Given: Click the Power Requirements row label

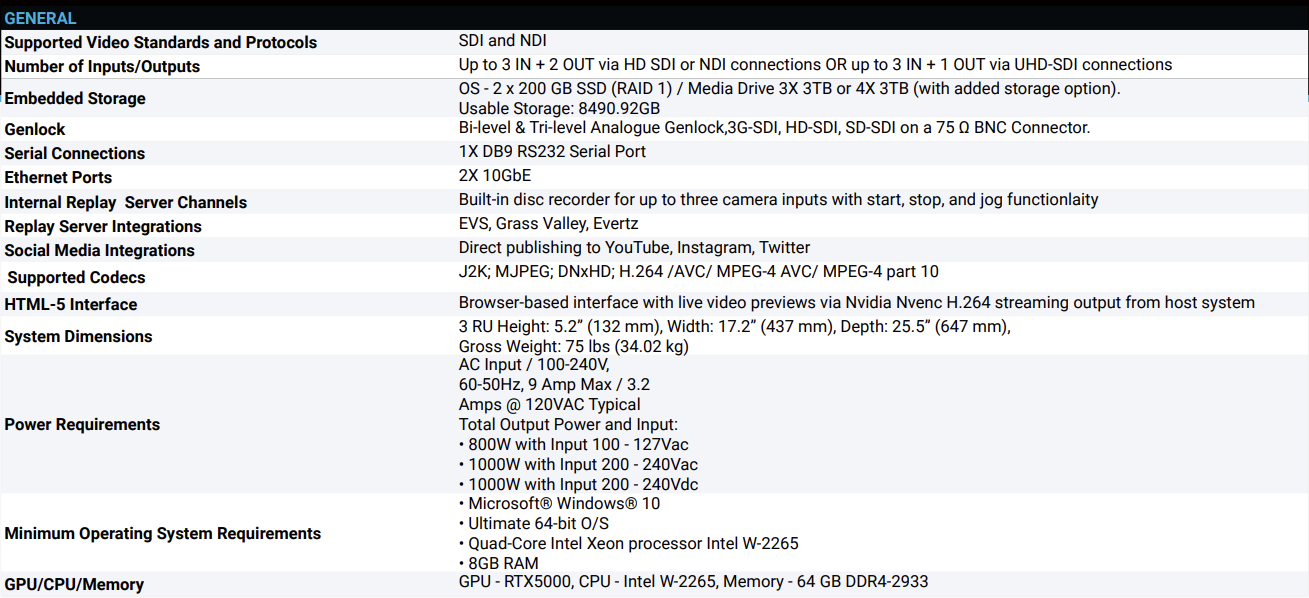Looking at the screenshot, I should click(82, 424).
